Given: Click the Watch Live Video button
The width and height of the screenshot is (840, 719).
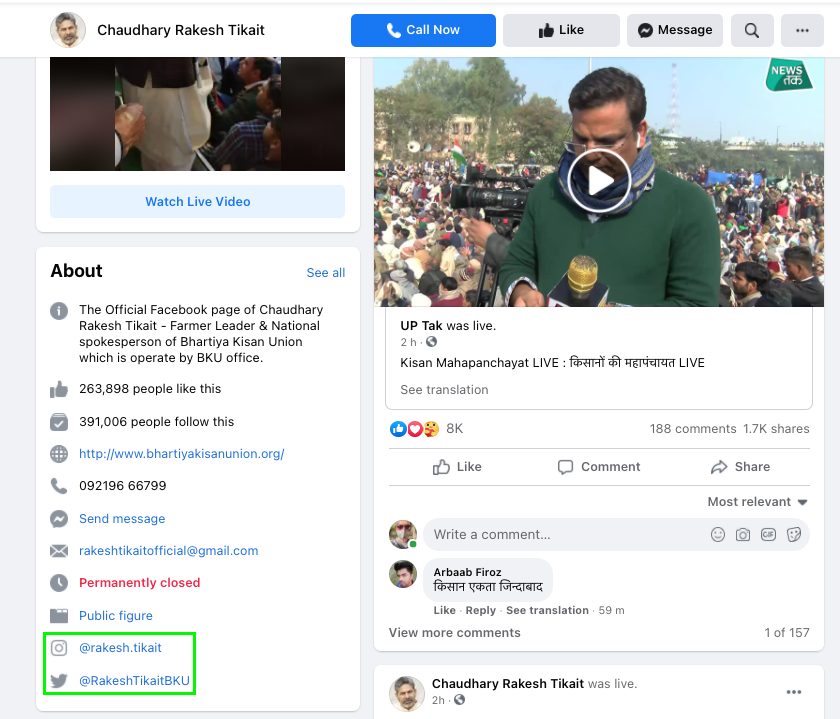Looking at the screenshot, I should tap(197, 202).
